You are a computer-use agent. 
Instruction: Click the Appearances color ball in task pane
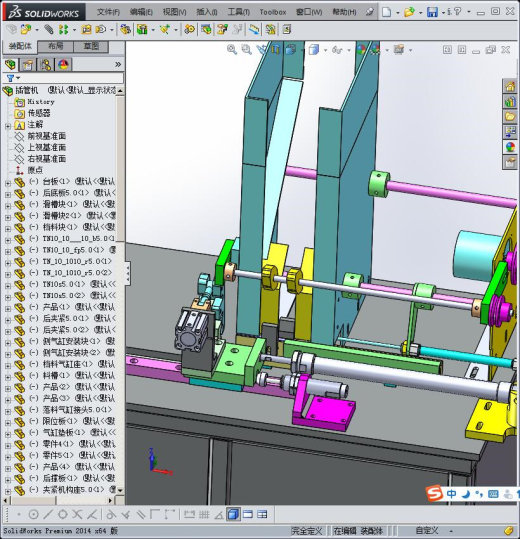coord(510,147)
